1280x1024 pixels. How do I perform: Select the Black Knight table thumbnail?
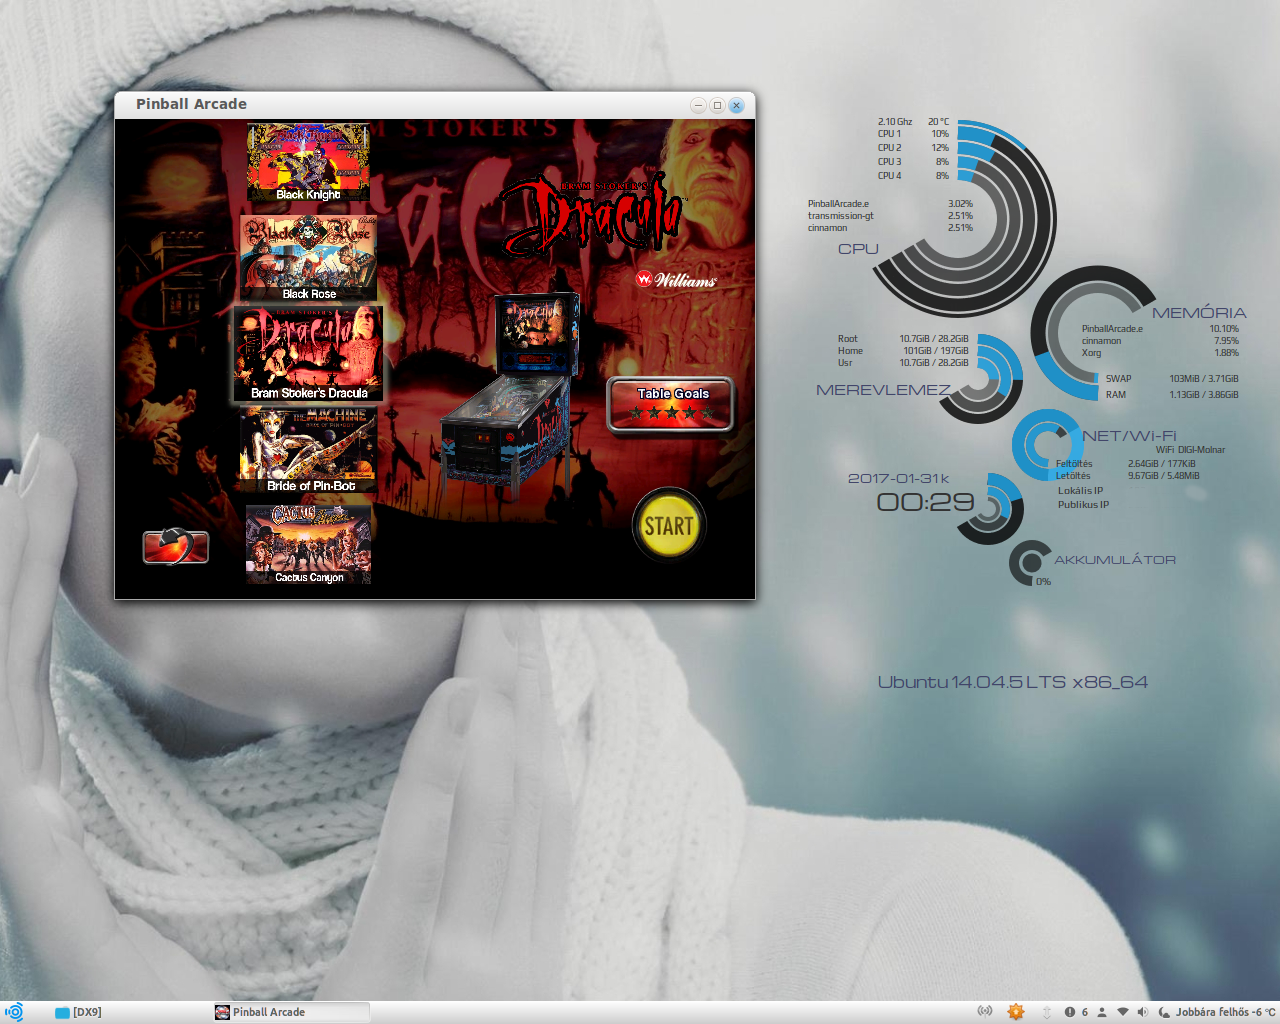(308, 163)
